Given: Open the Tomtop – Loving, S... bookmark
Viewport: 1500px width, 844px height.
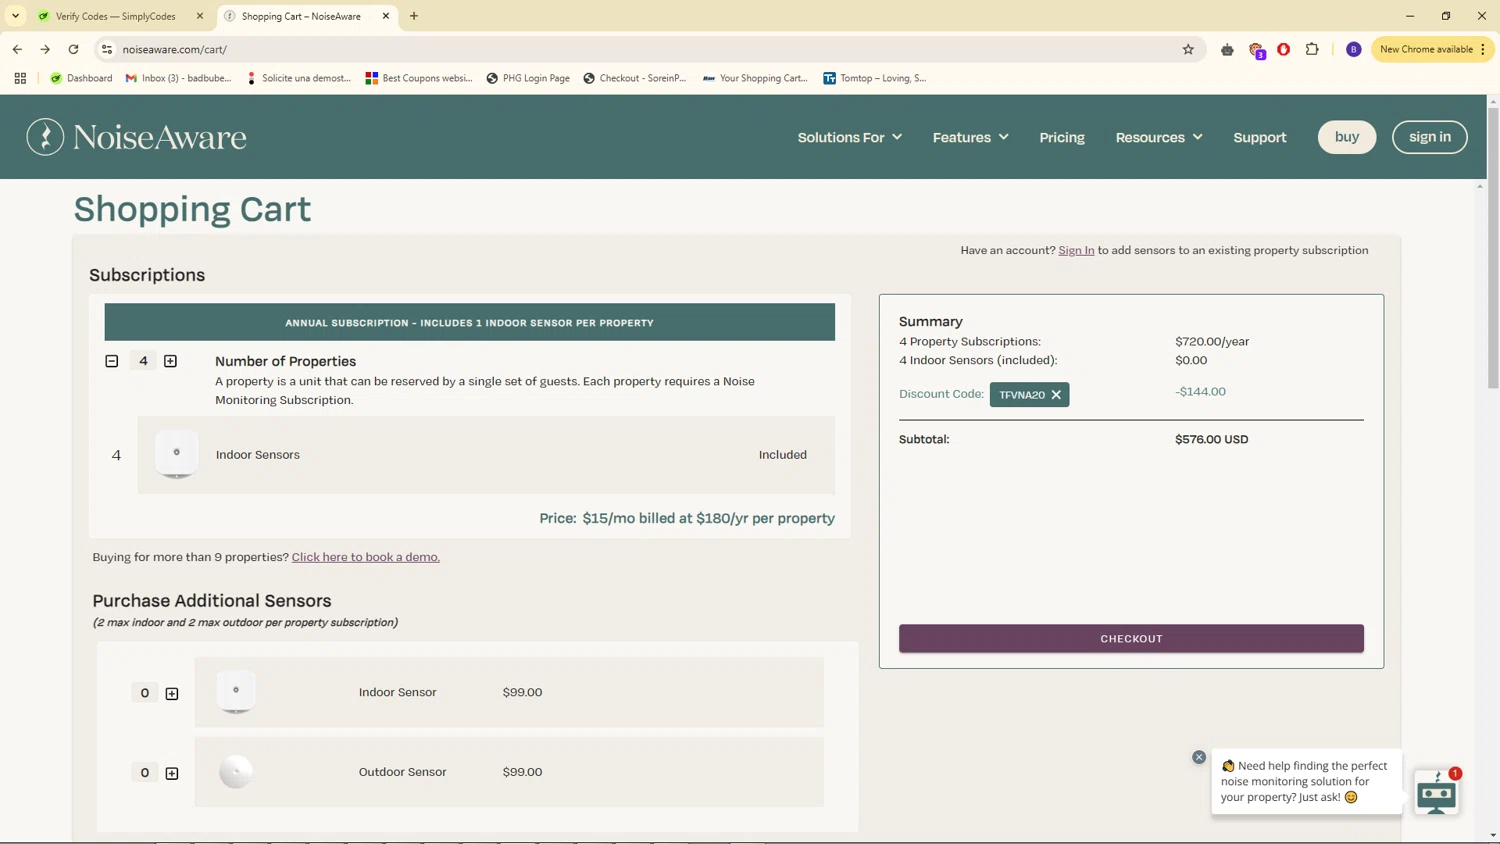Looking at the screenshot, I should coord(875,78).
